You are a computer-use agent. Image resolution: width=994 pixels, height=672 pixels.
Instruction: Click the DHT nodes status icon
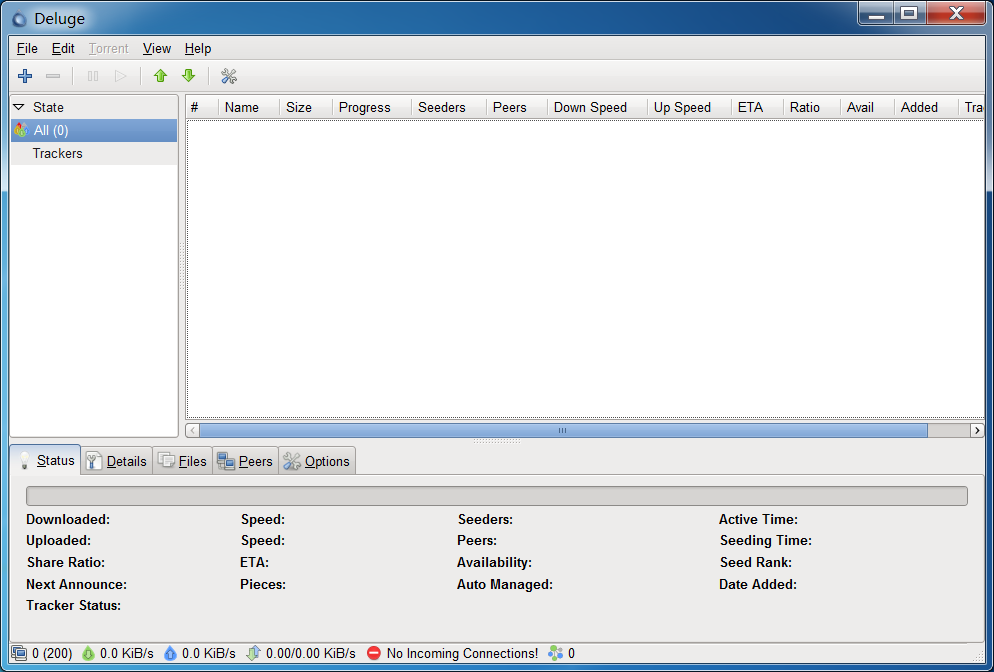(555, 653)
